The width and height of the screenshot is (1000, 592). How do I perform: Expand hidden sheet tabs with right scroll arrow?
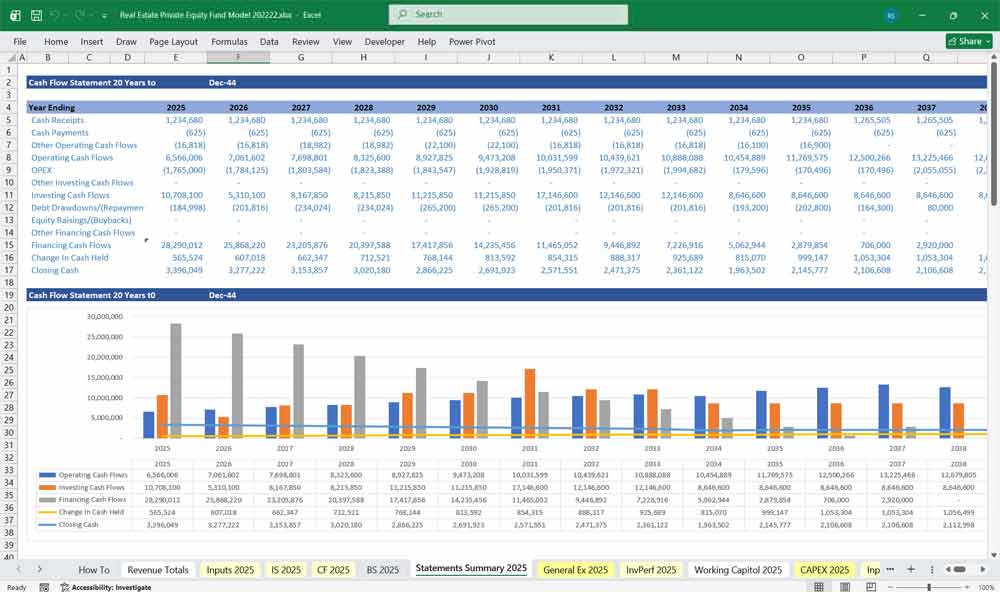(39, 569)
